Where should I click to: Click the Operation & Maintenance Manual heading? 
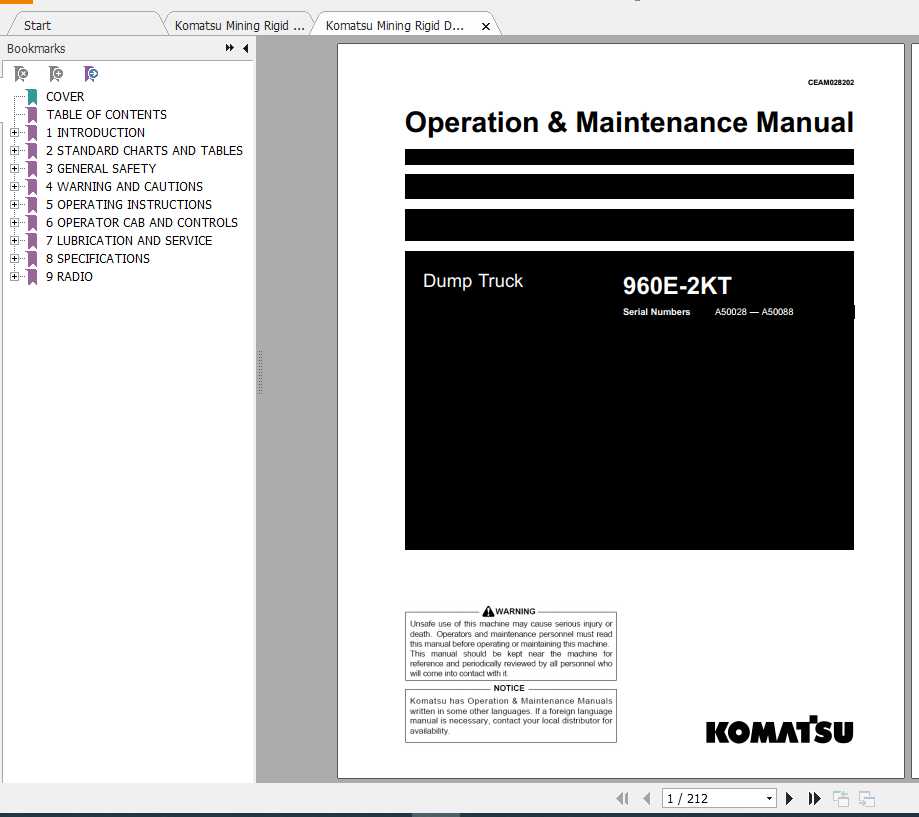tap(629, 122)
